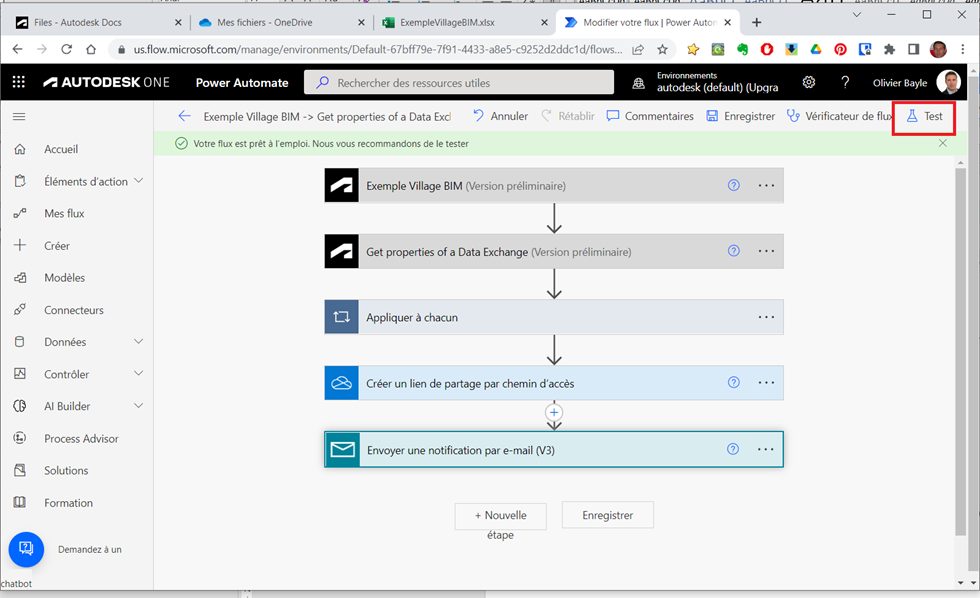Open more options for Get properties step

click(766, 251)
